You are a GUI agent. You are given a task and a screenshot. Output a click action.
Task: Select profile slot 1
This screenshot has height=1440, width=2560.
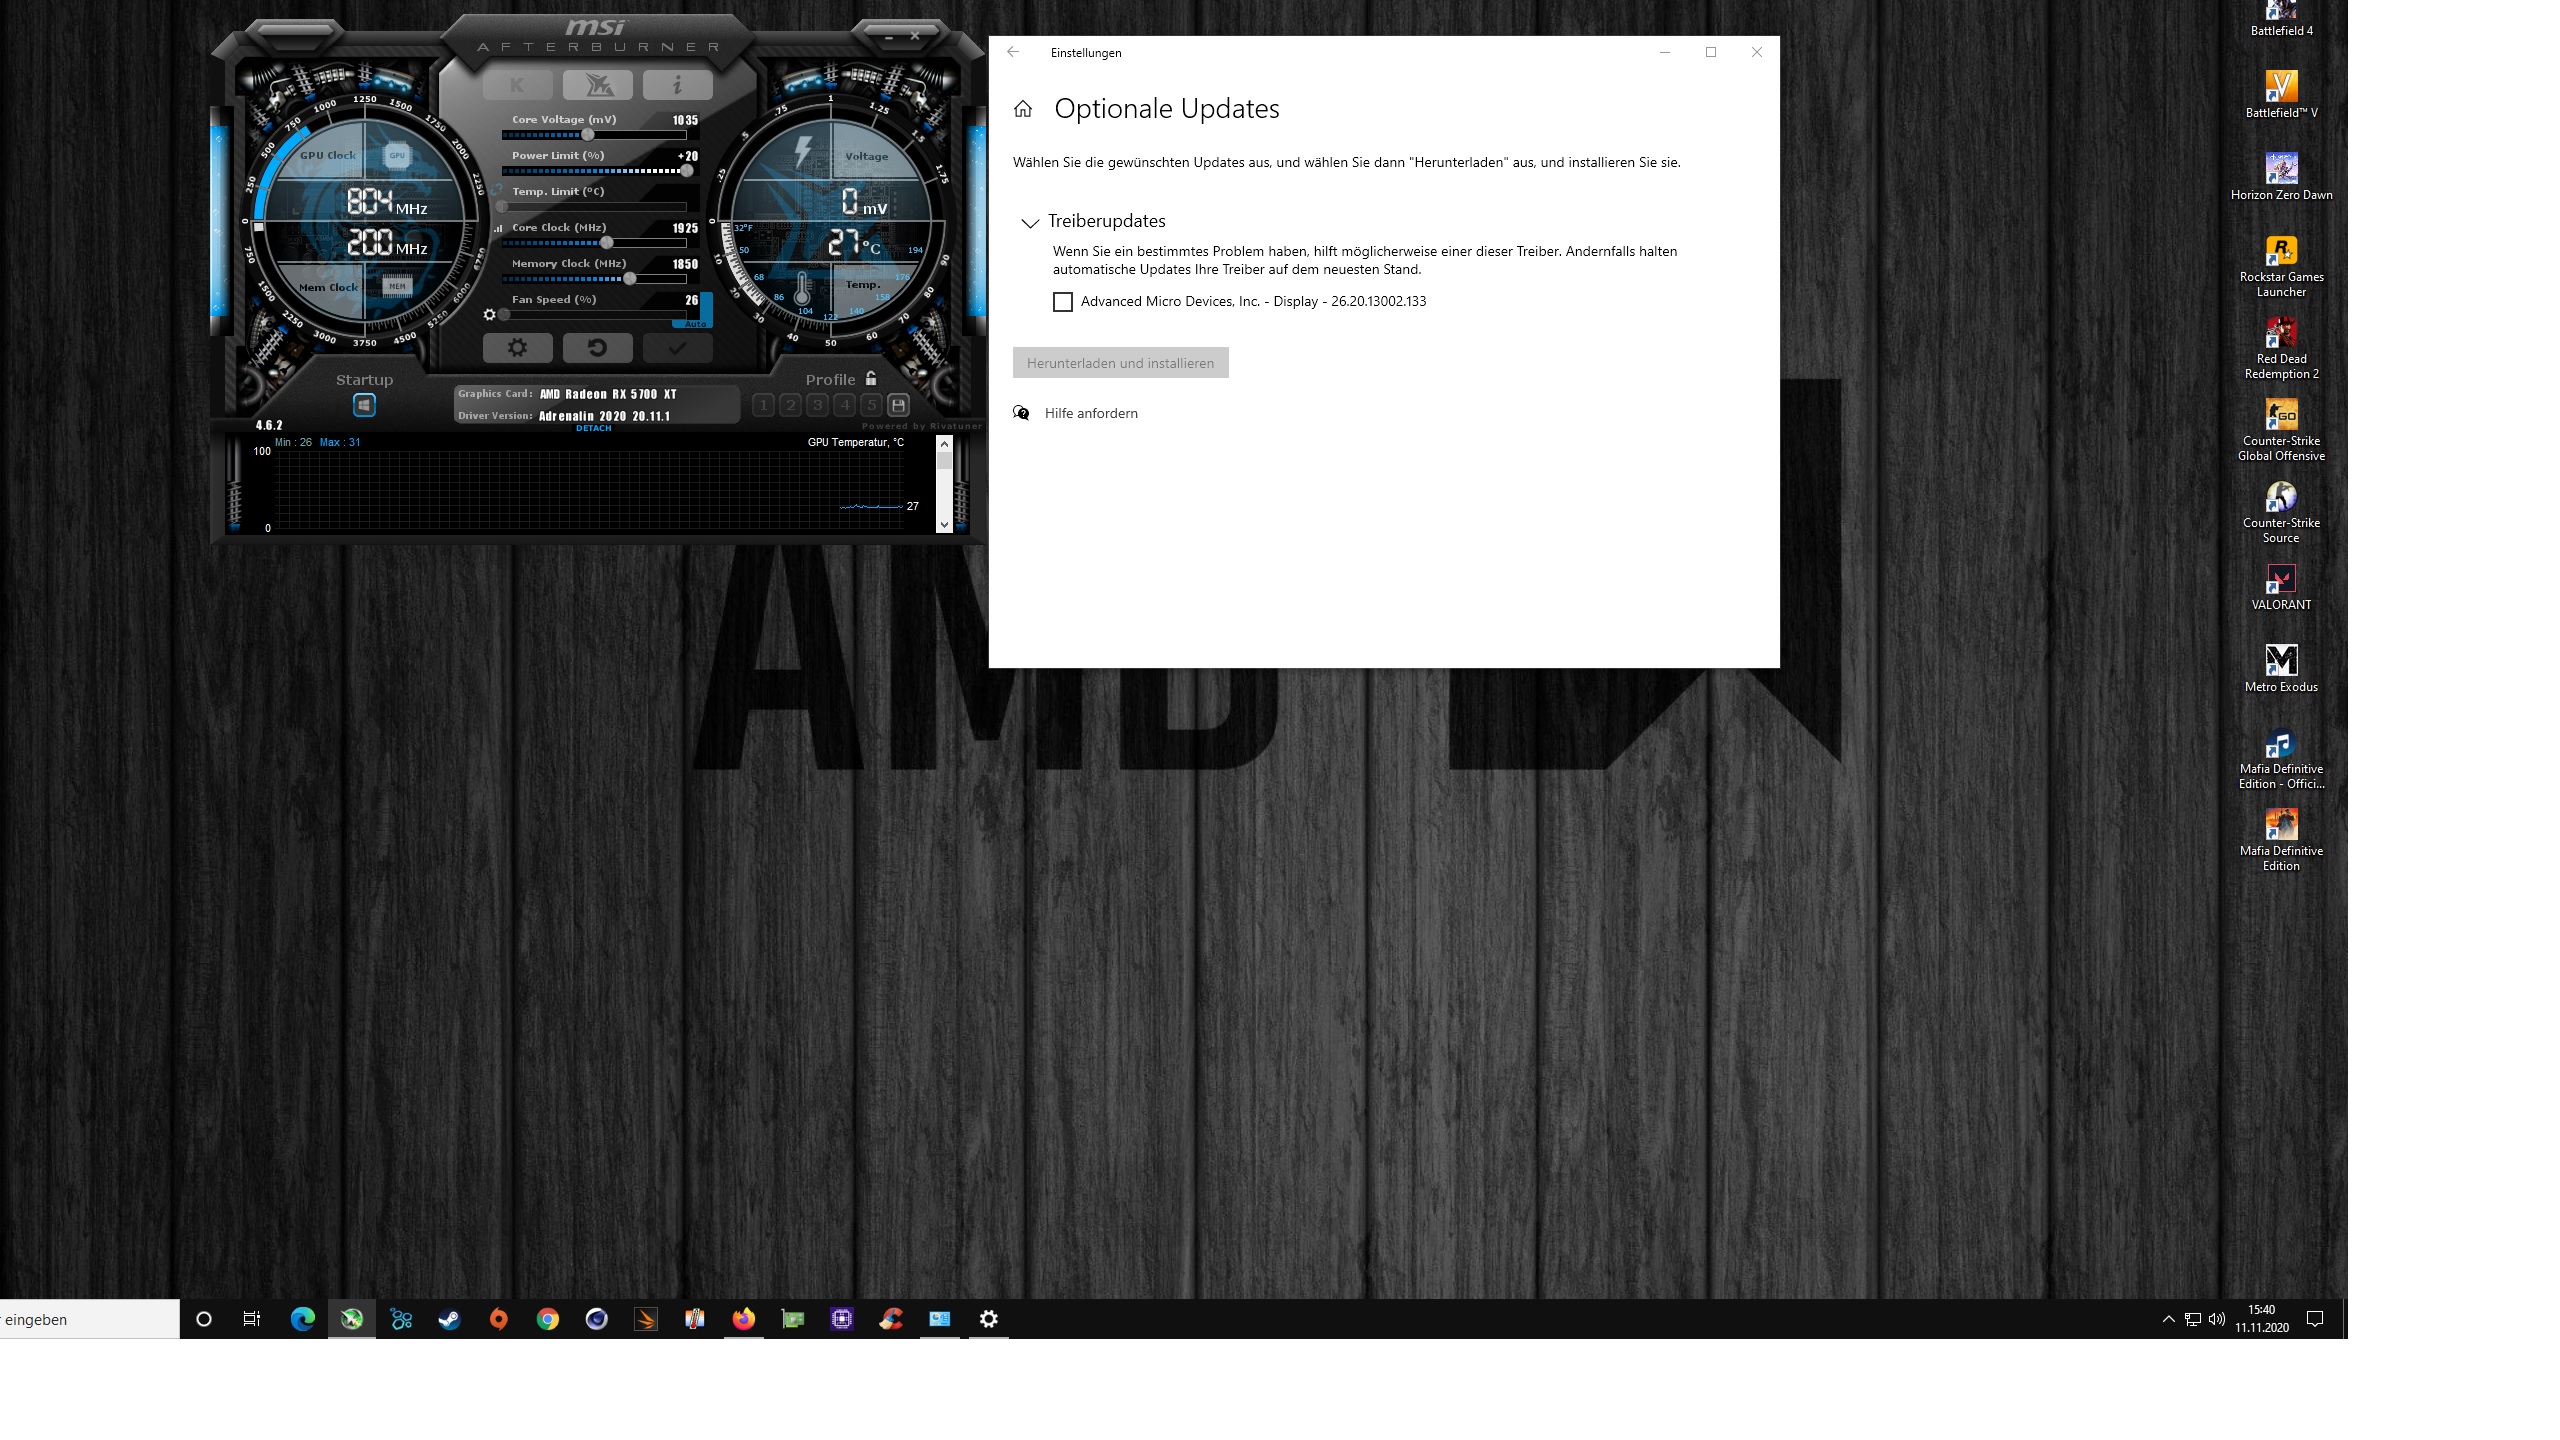coord(764,405)
